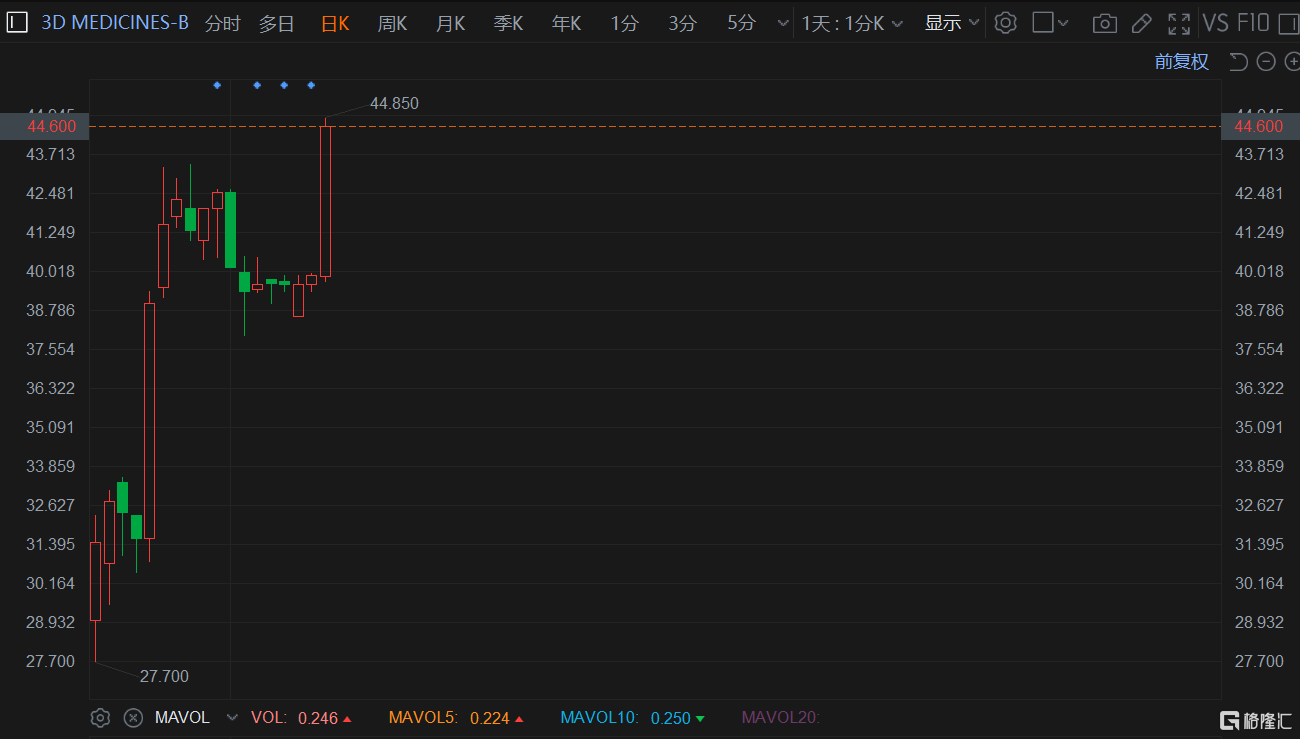The width and height of the screenshot is (1300, 739).
Task: Switch to 多日 multi-day view
Action: tap(277, 23)
